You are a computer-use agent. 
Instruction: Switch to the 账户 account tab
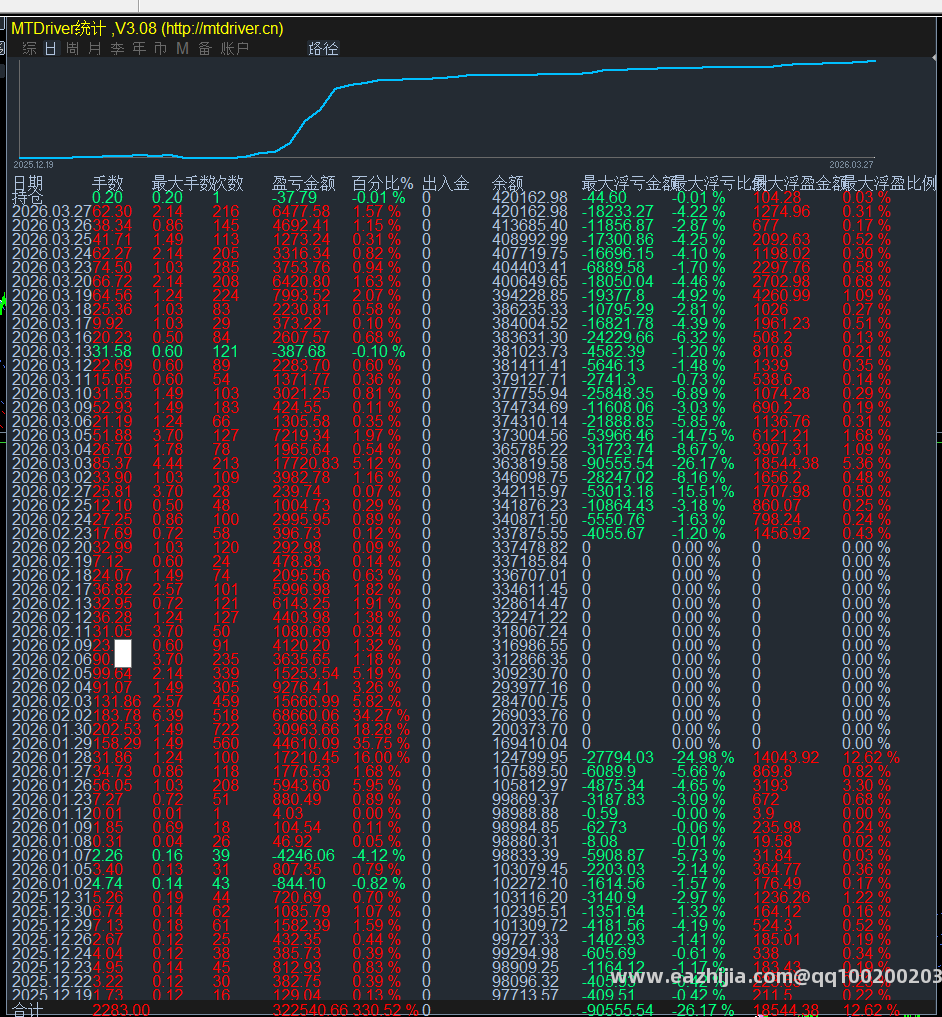click(x=235, y=49)
